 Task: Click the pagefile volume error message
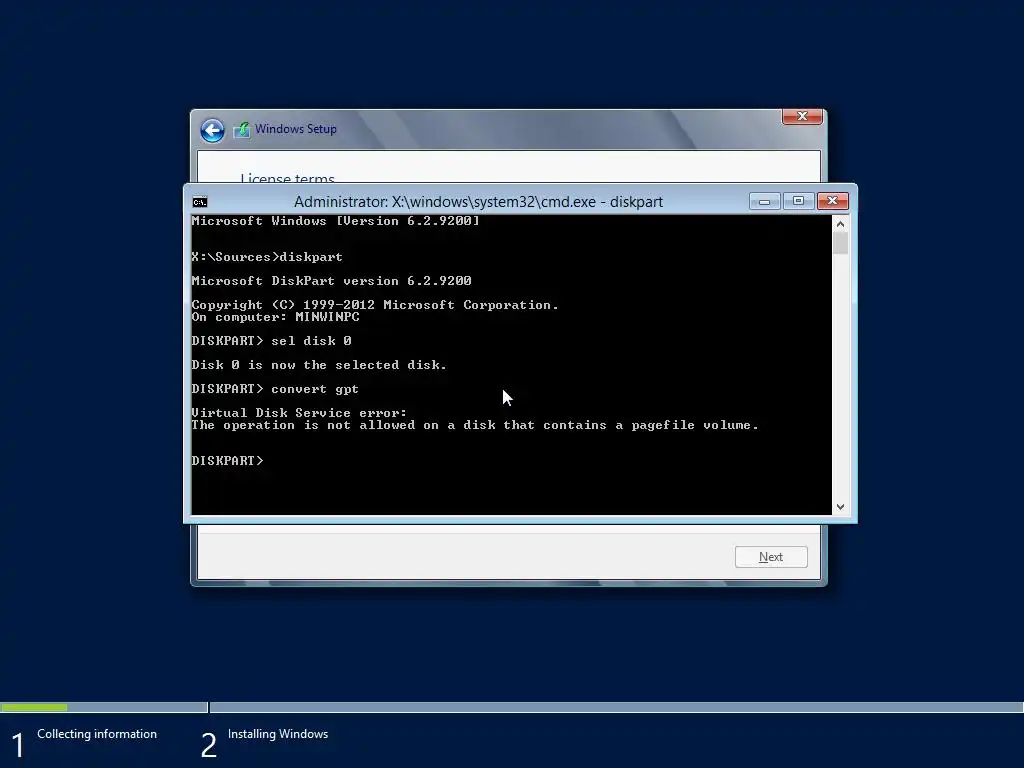pos(475,425)
